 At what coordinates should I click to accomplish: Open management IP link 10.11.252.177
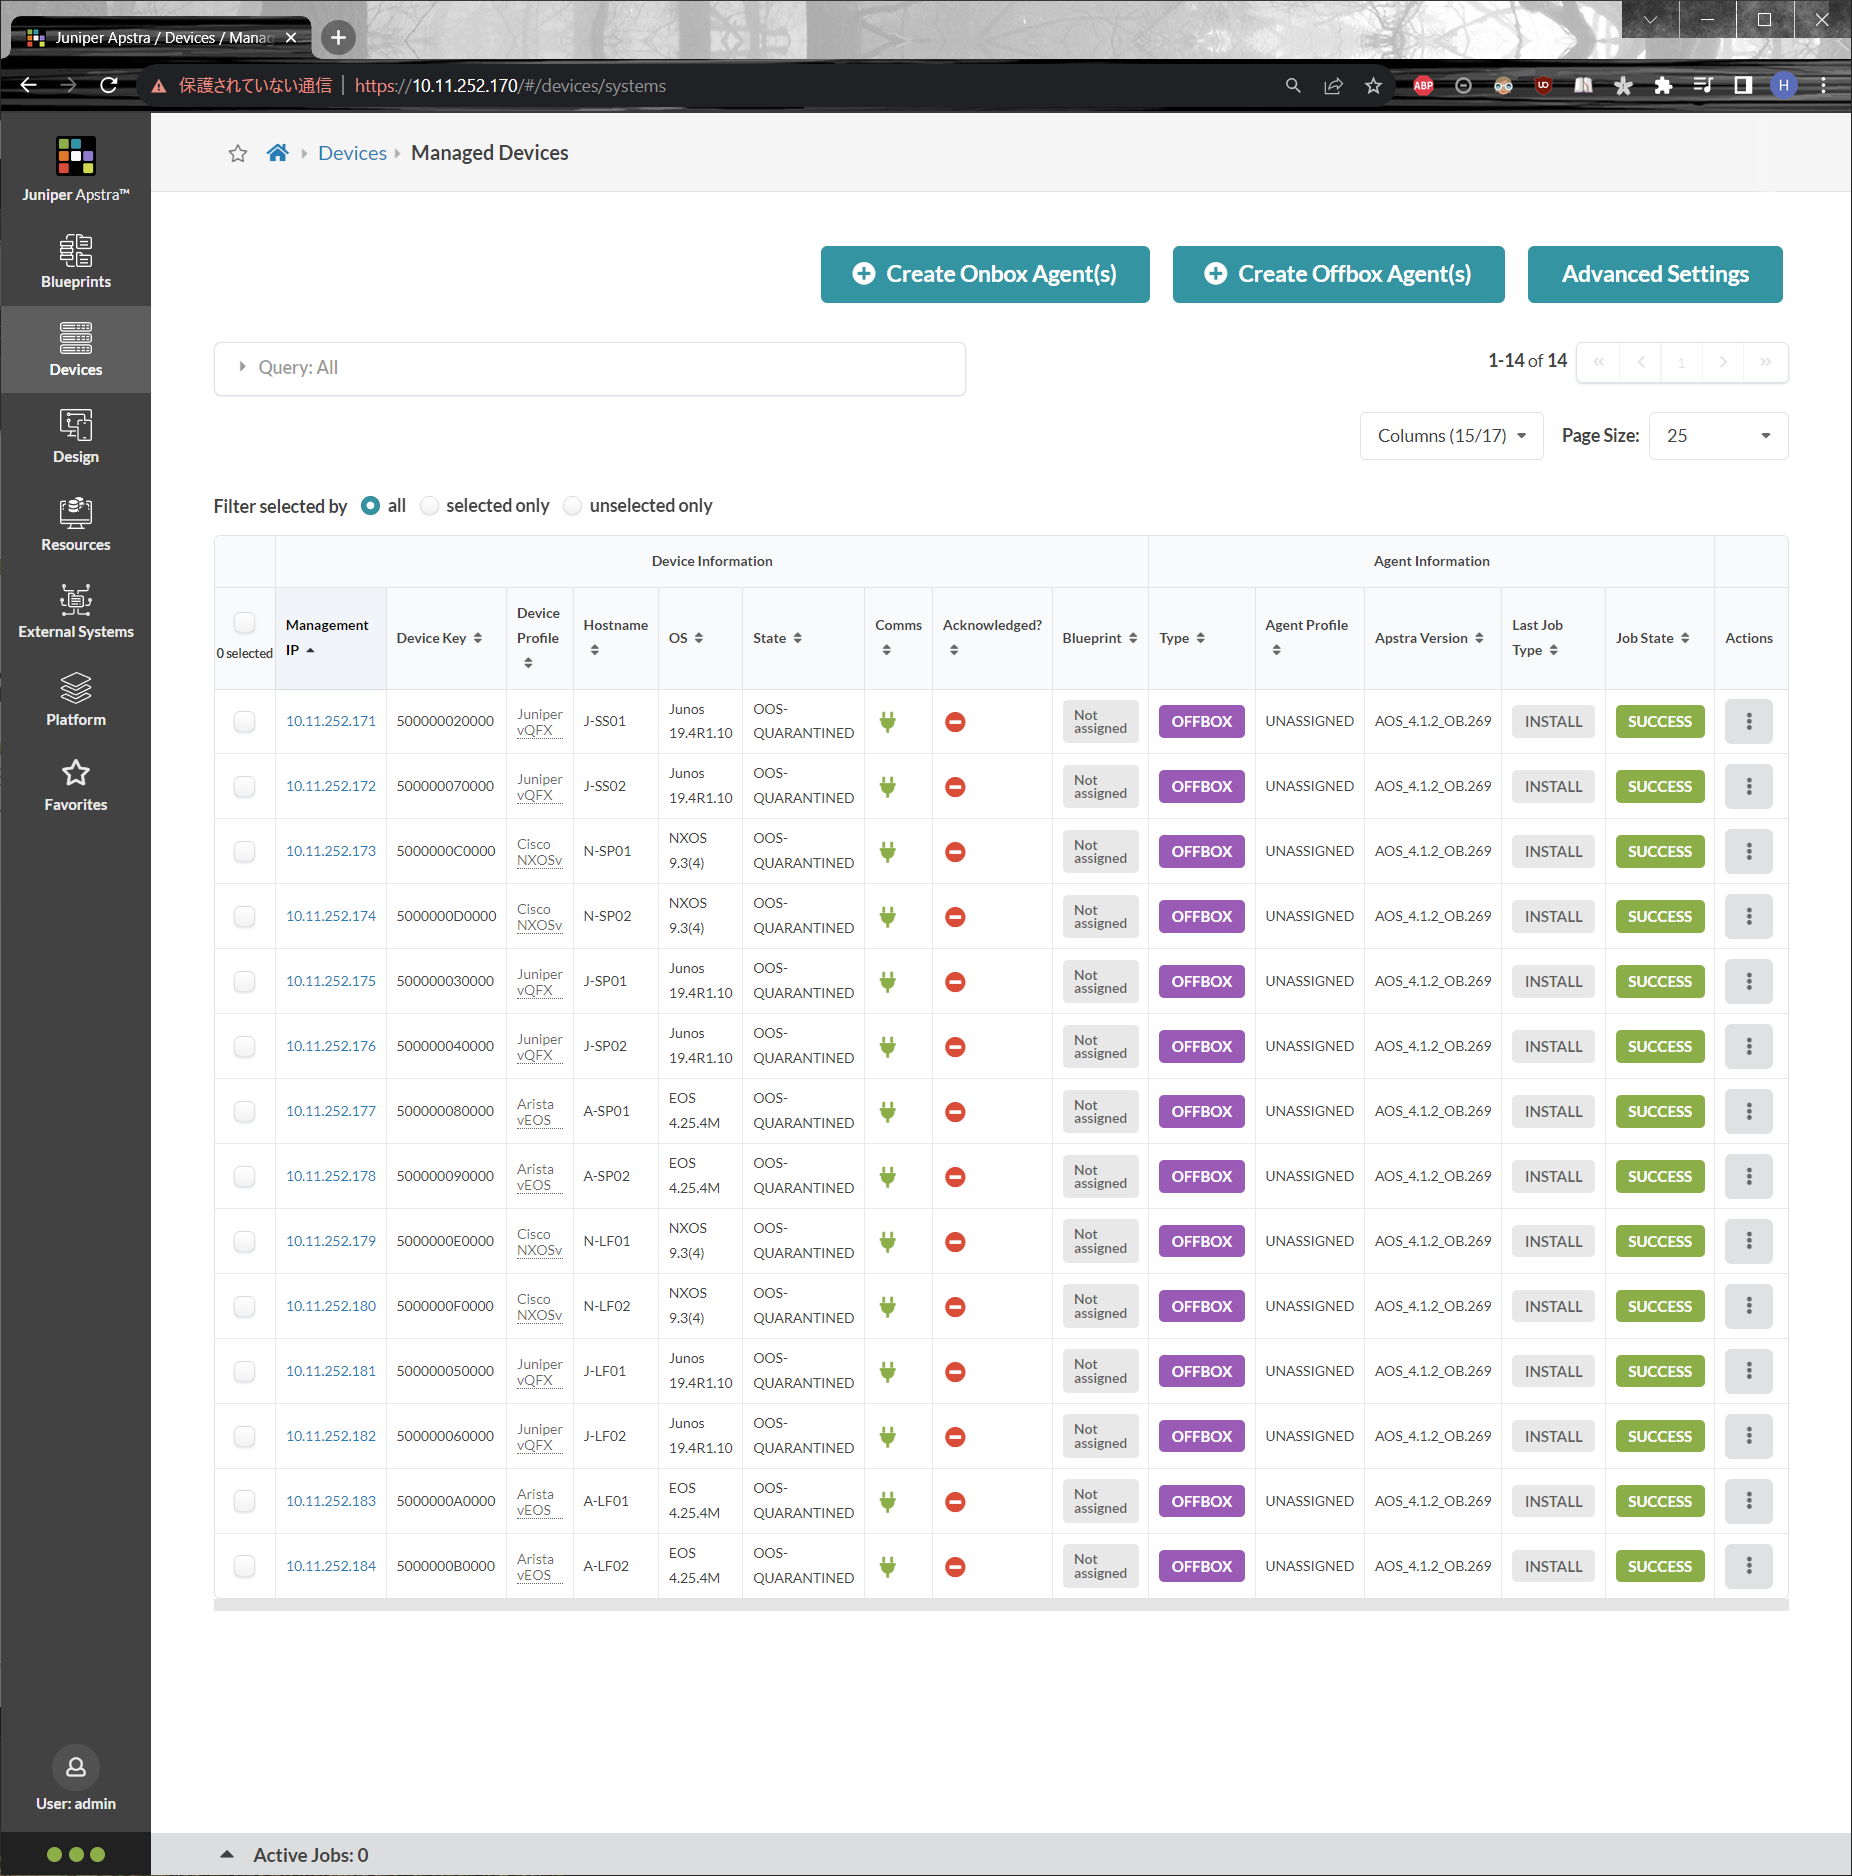click(x=331, y=1111)
